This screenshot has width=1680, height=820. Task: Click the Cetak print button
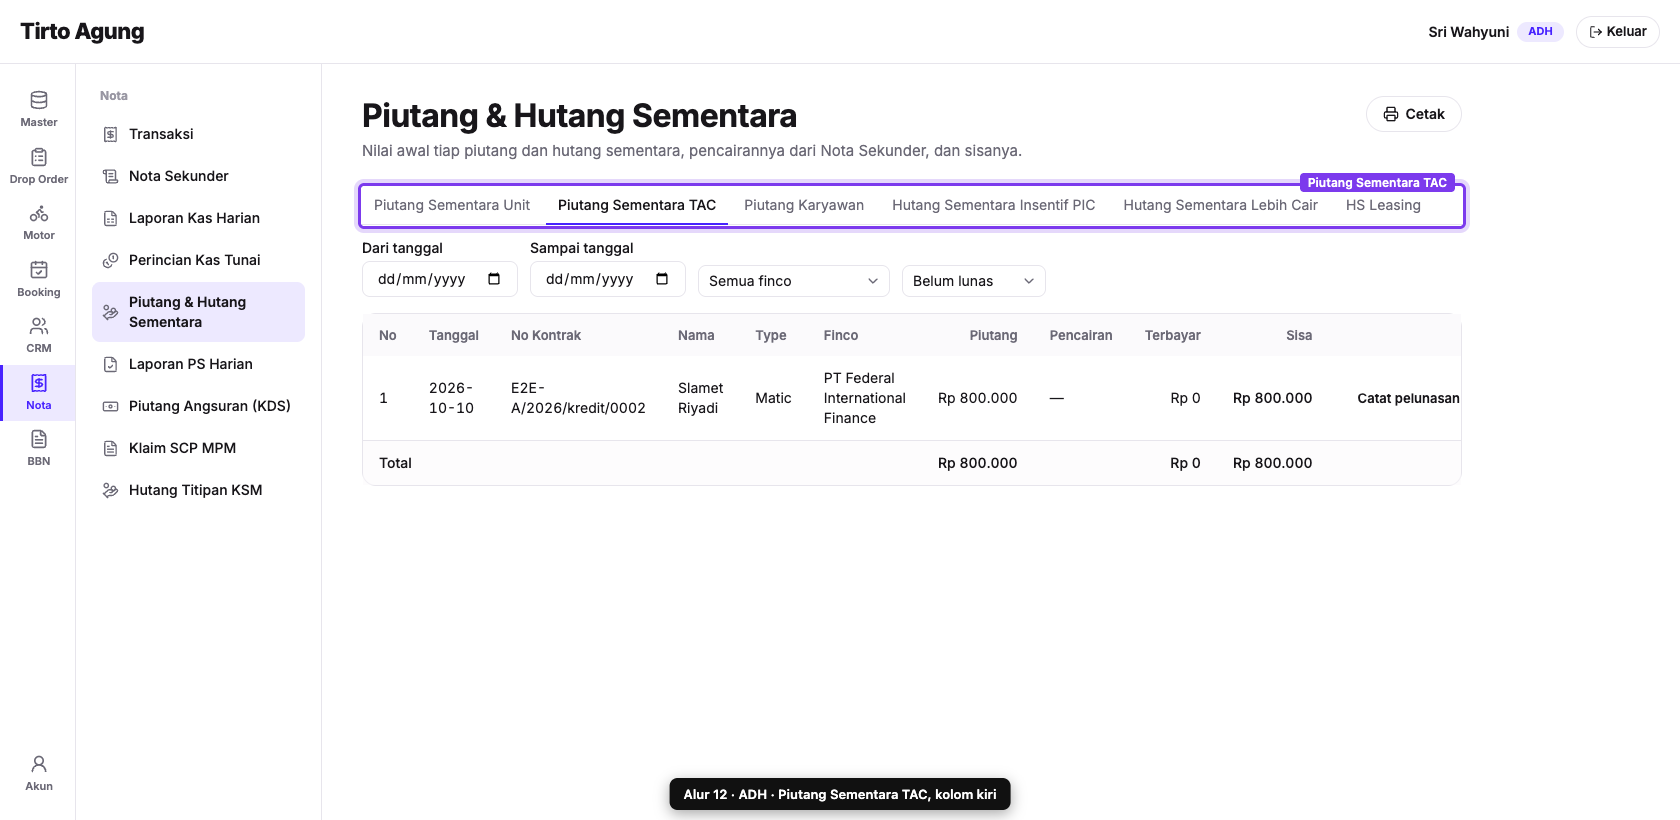[1414, 114]
